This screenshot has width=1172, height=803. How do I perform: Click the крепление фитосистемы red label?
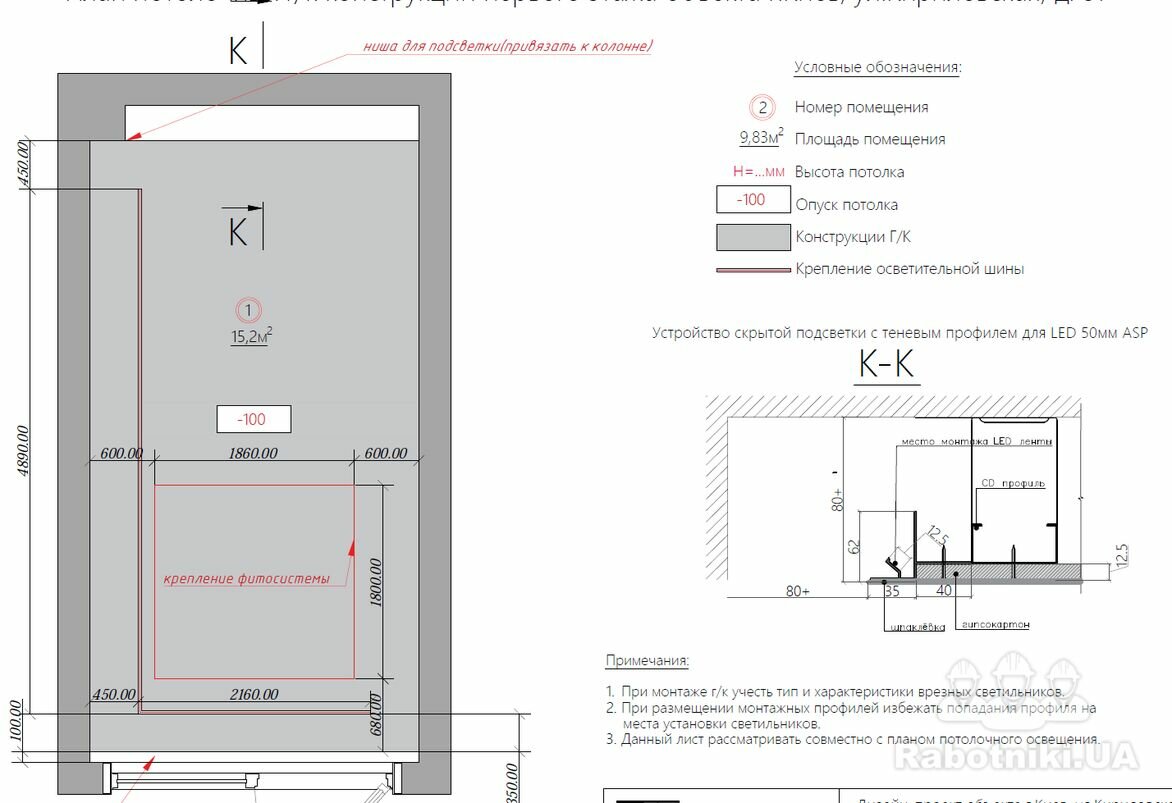[247, 578]
